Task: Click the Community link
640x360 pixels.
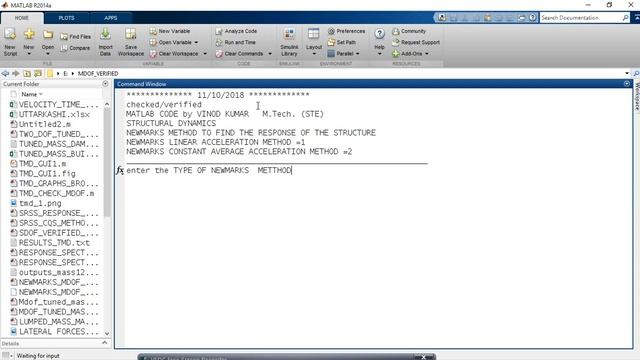Action: point(409,31)
